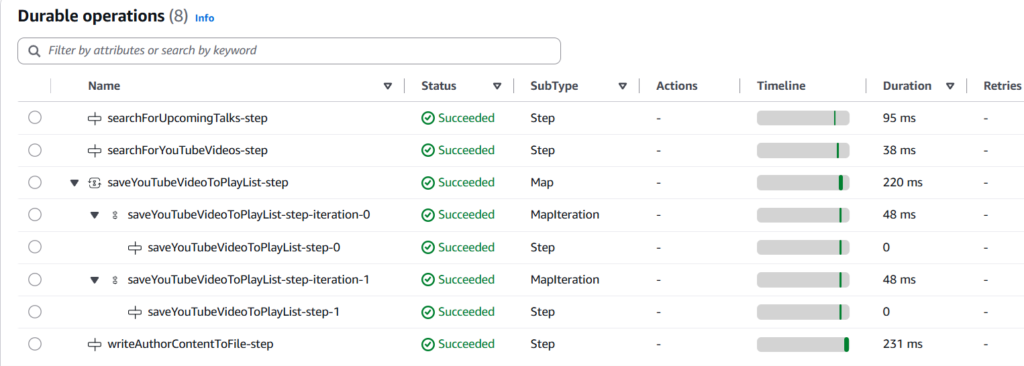Screen dimensions: 1024x366
Task: Click the saveYouTubeVideoToPlayList-step-iteration-1 name text
Action: pyautogui.click(x=249, y=280)
